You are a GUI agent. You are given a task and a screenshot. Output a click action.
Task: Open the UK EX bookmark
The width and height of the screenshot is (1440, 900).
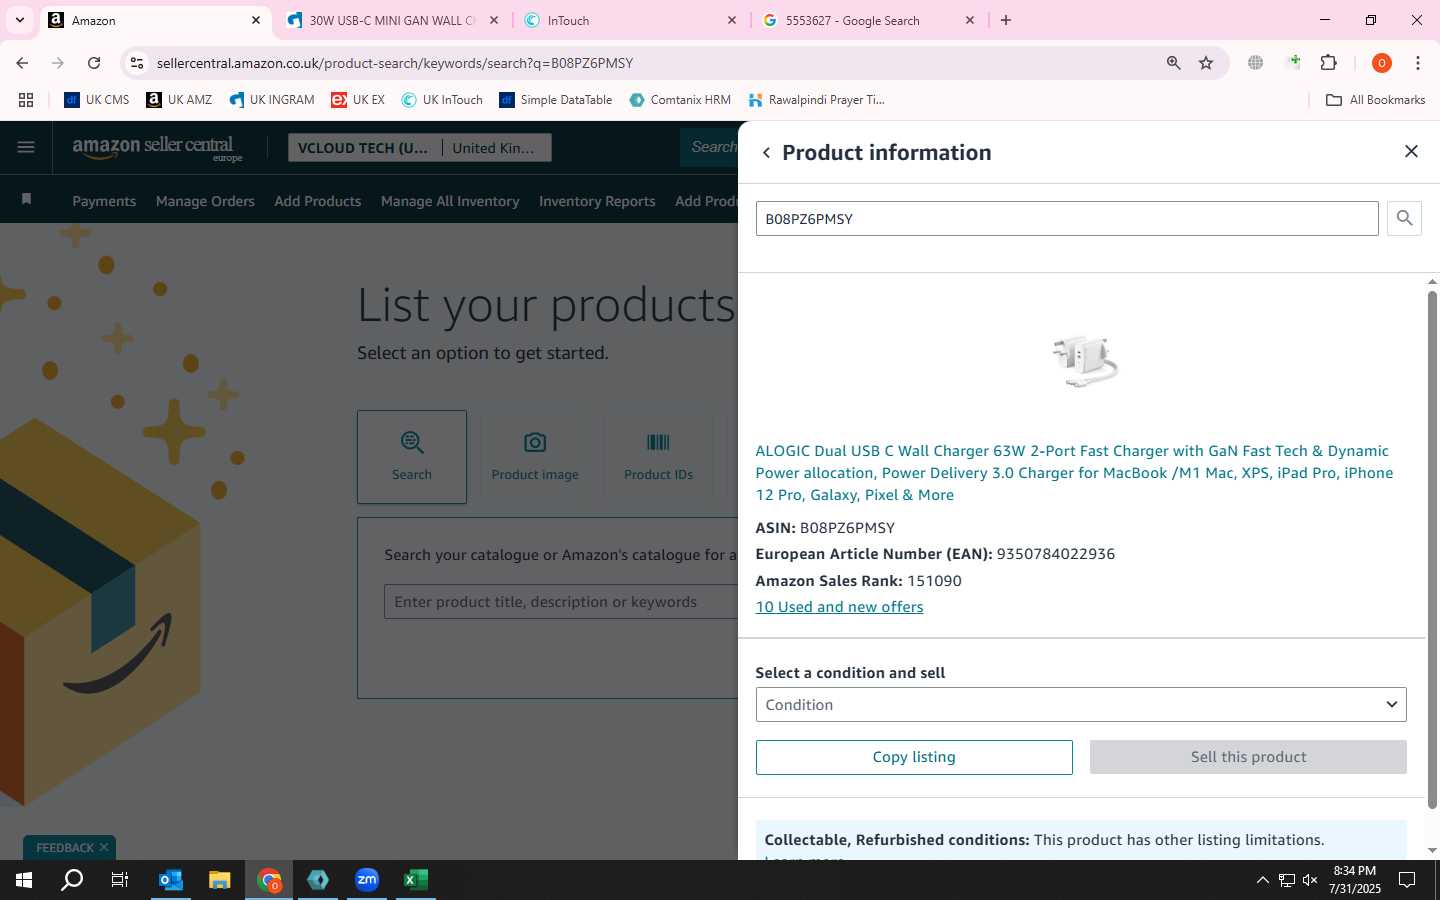point(358,100)
